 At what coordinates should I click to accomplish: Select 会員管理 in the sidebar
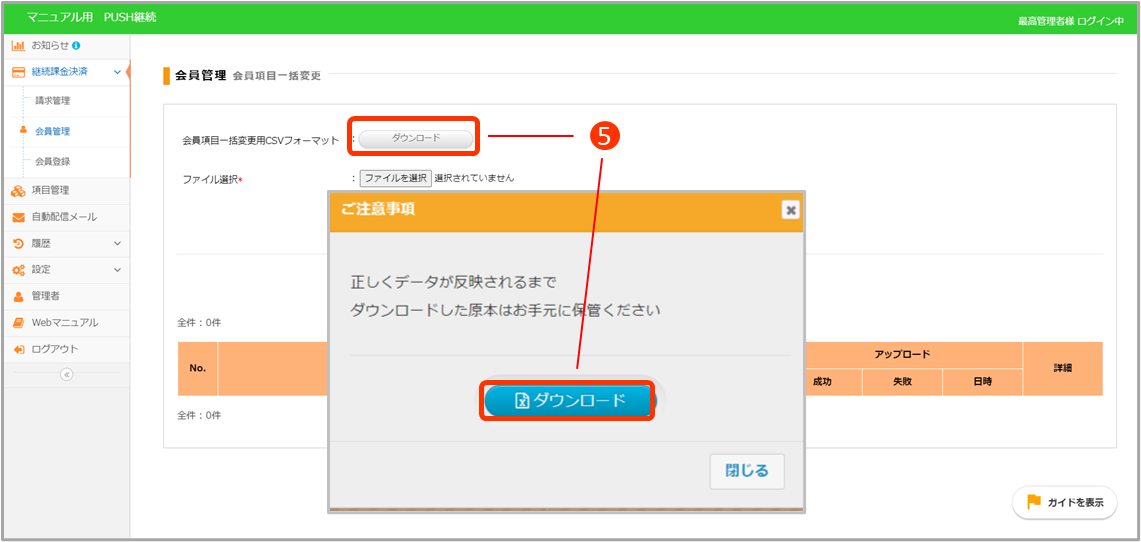point(52,131)
